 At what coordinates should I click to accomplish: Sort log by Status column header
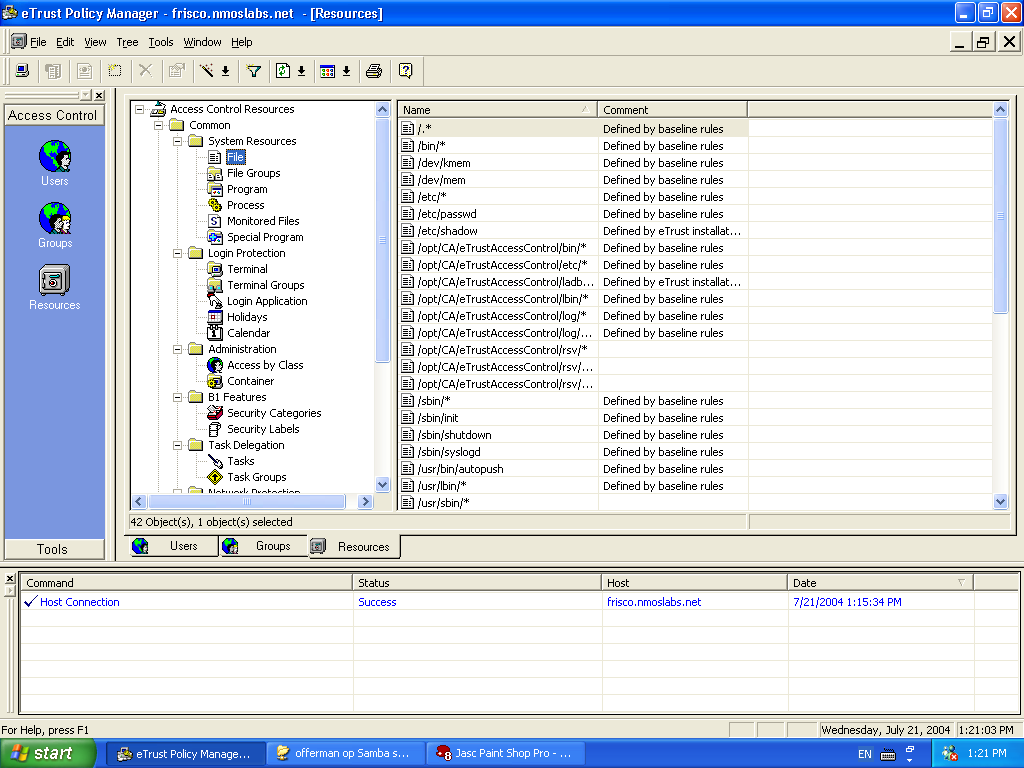[477, 583]
